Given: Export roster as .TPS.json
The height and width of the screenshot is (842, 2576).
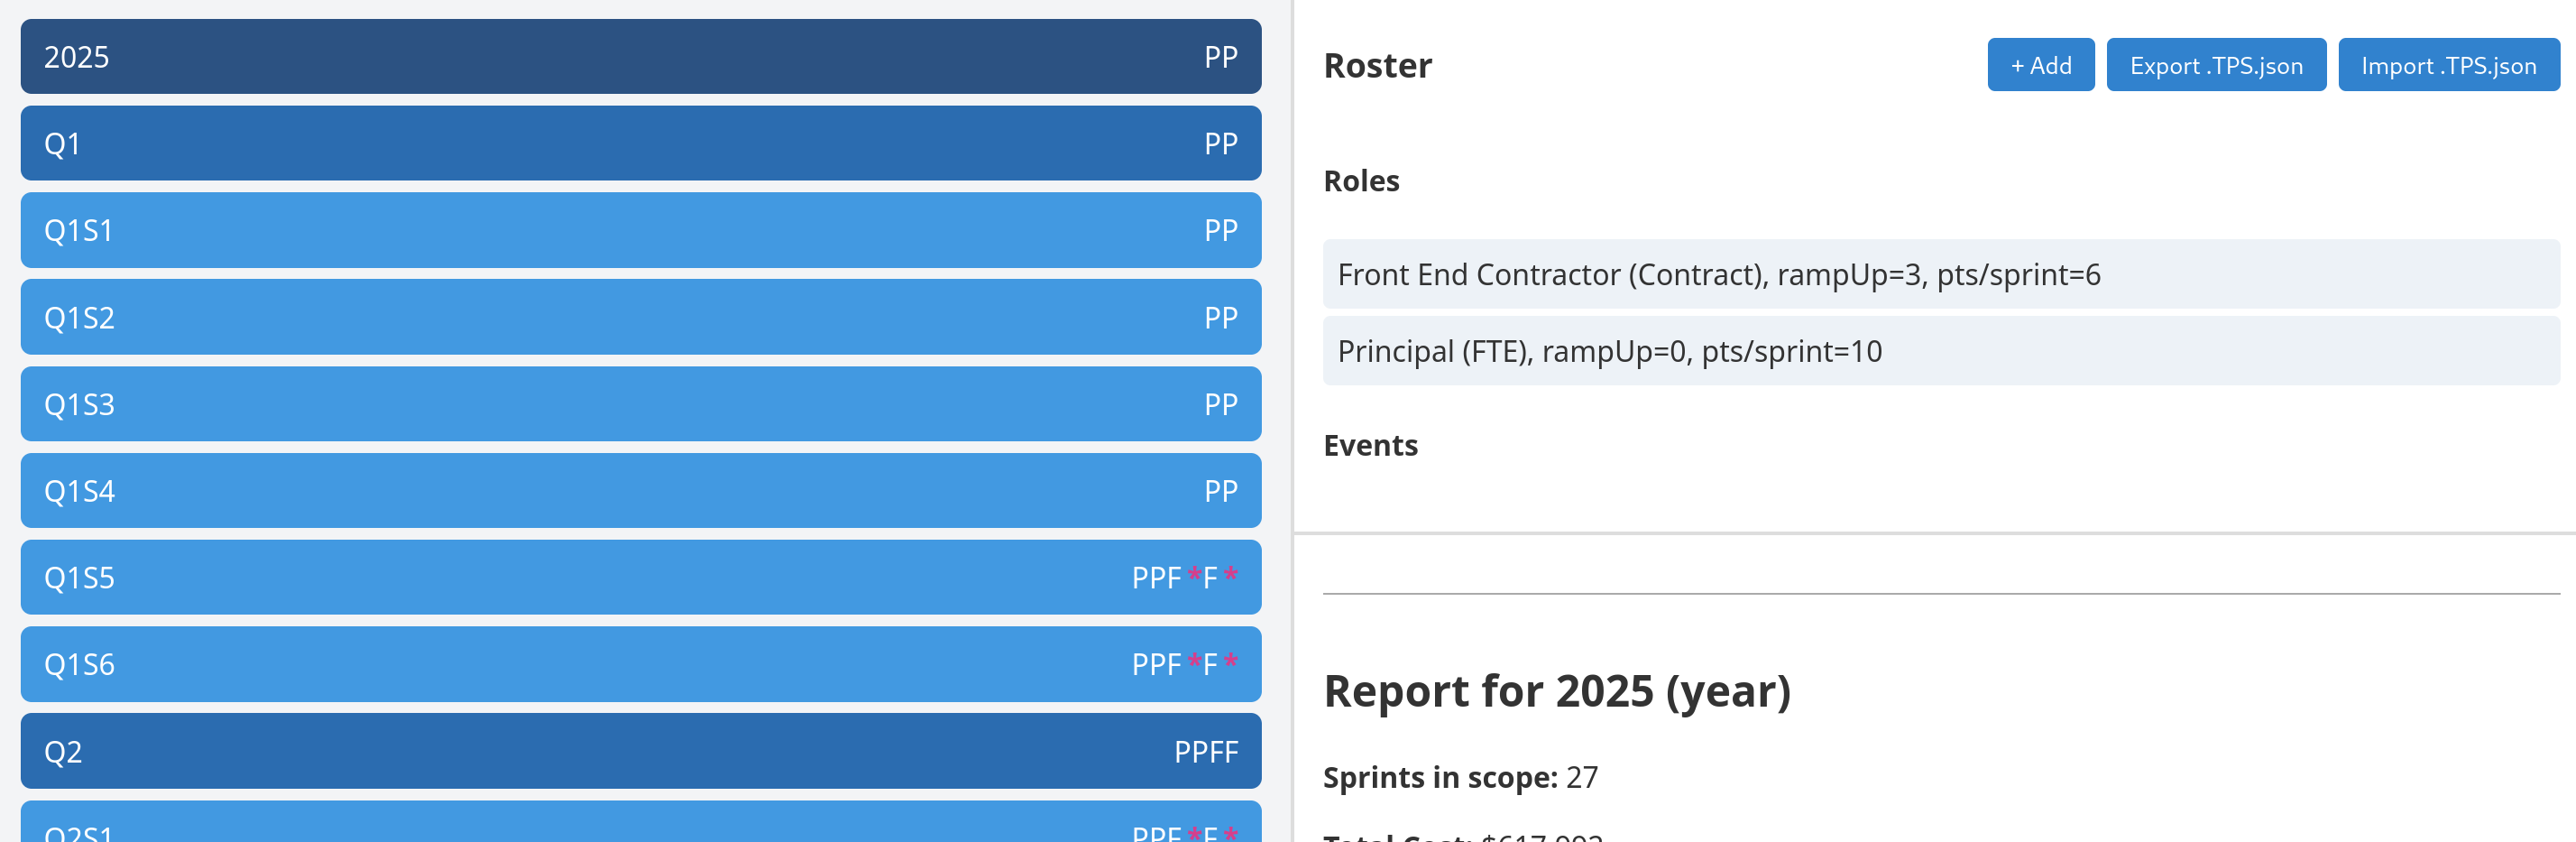Looking at the screenshot, I should coord(2215,65).
